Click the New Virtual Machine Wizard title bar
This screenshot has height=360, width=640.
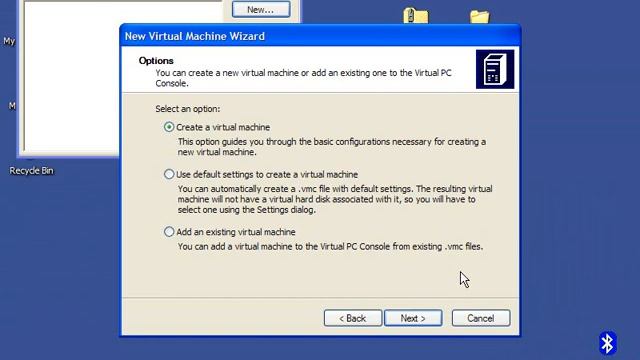click(320, 36)
